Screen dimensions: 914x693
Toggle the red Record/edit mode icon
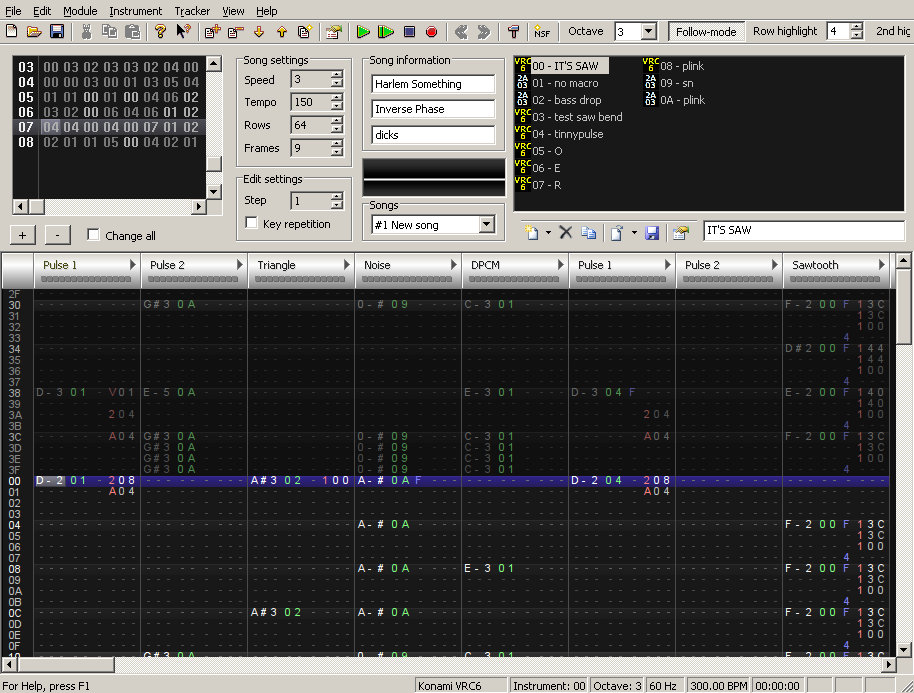(431, 32)
